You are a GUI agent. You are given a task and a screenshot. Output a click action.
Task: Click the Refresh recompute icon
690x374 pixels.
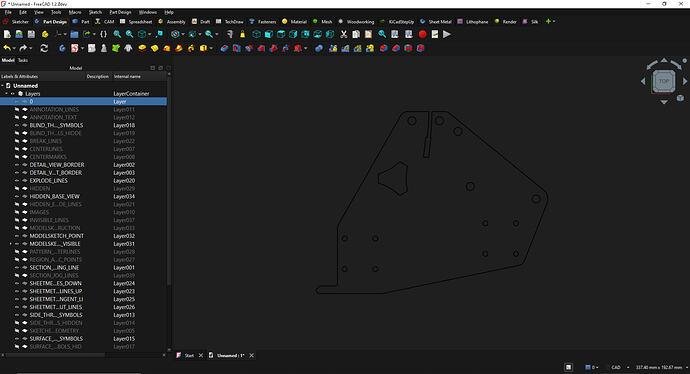[44, 48]
